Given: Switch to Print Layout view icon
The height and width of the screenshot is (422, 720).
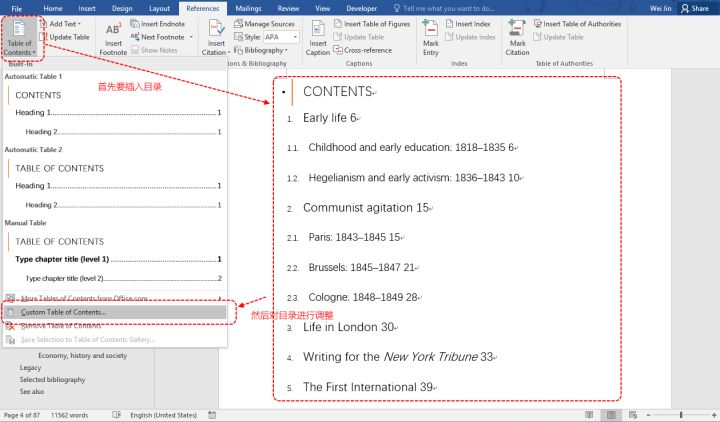Looking at the screenshot, I should [x=611, y=415].
